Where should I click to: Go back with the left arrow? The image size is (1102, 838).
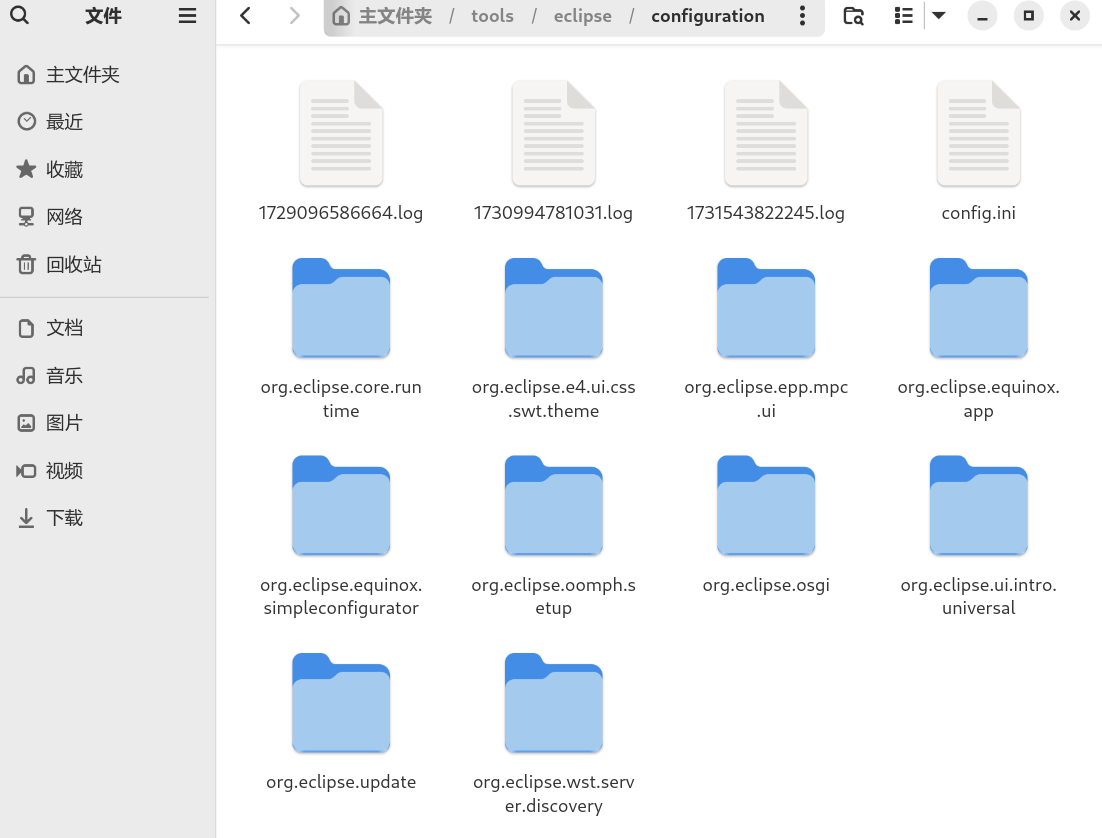click(245, 15)
